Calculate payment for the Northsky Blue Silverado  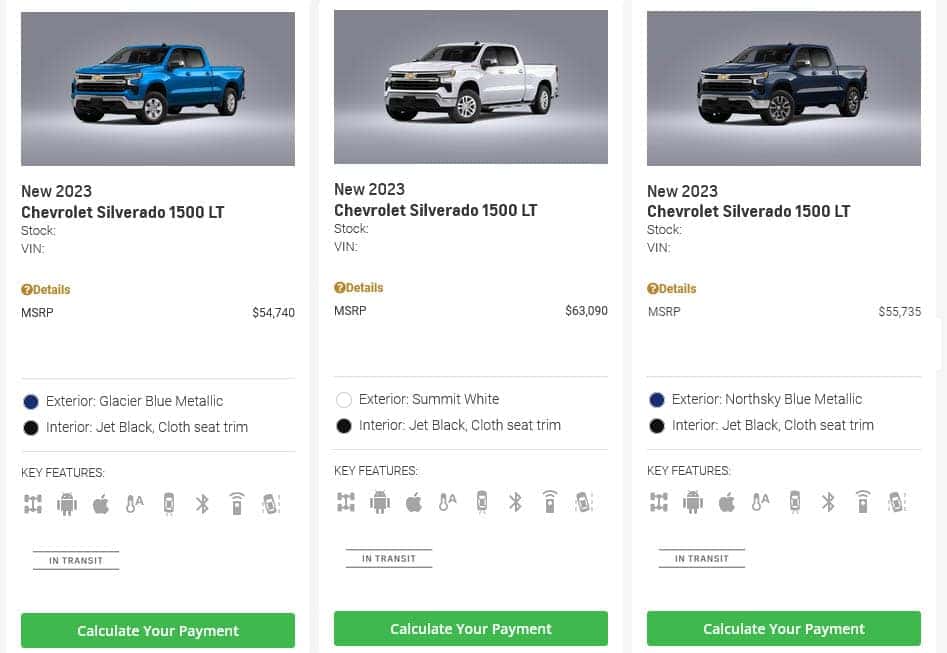784,629
